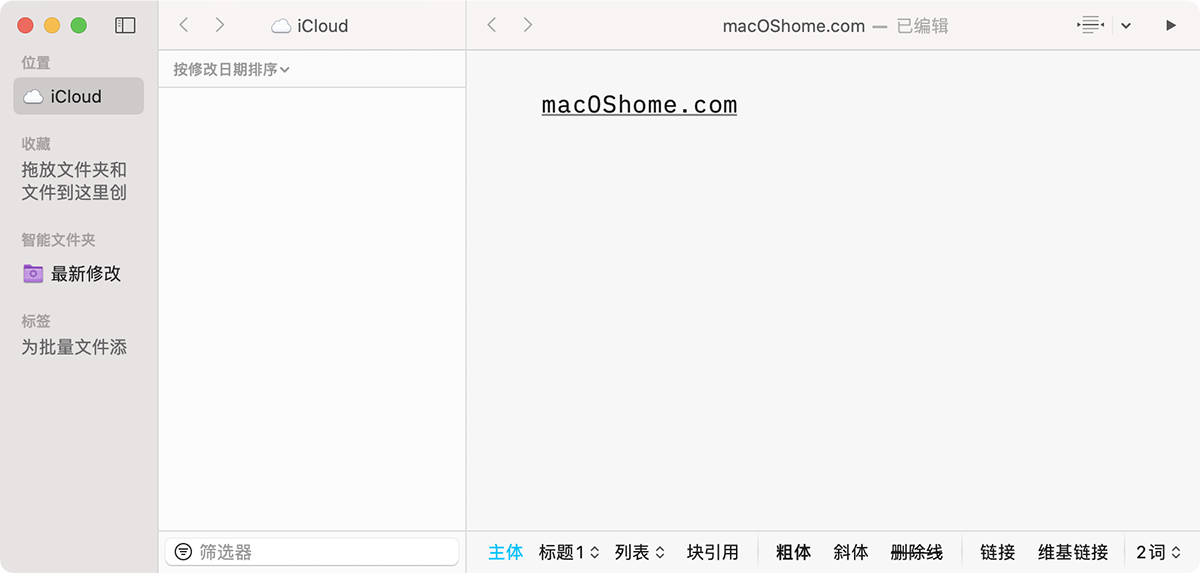The height and width of the screenshot is (573, 1200).
Task: Toggle 斜体 italic formatting
Action: coord(851,552)
